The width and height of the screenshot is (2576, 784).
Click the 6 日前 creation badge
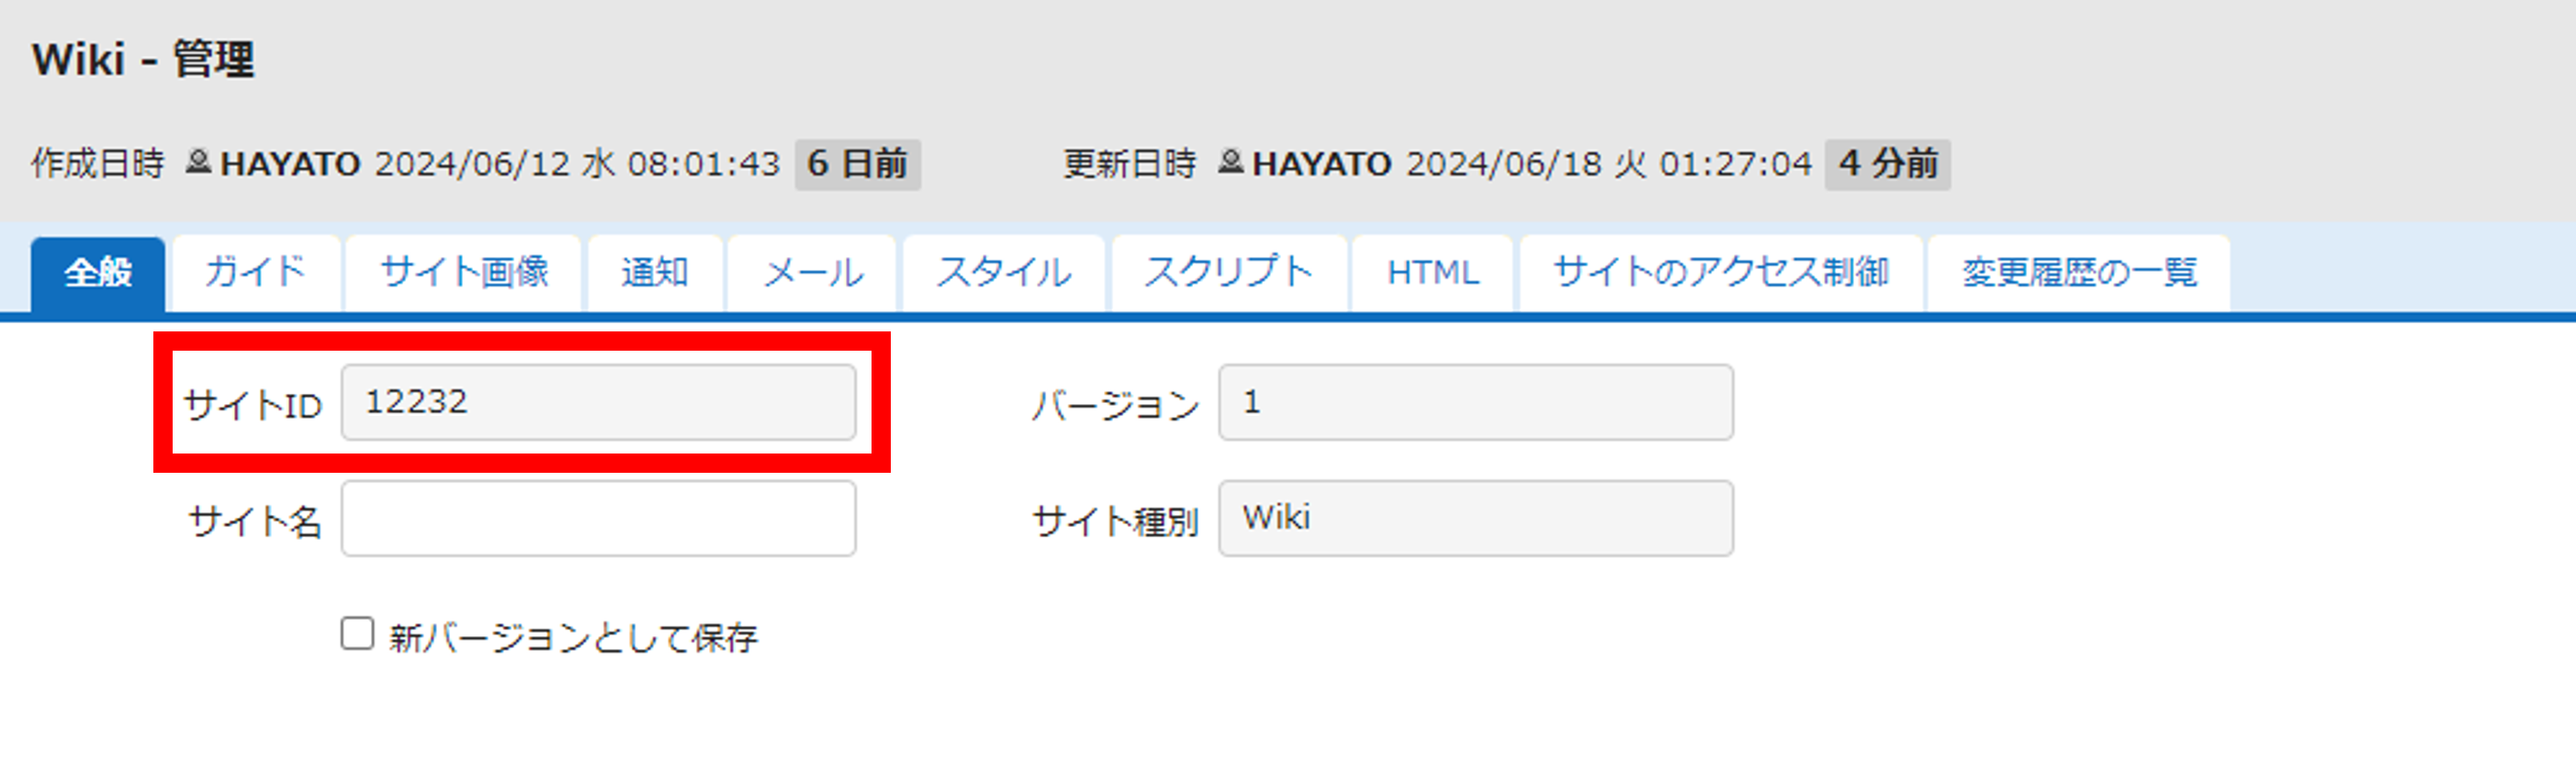(x=858, y=164)
